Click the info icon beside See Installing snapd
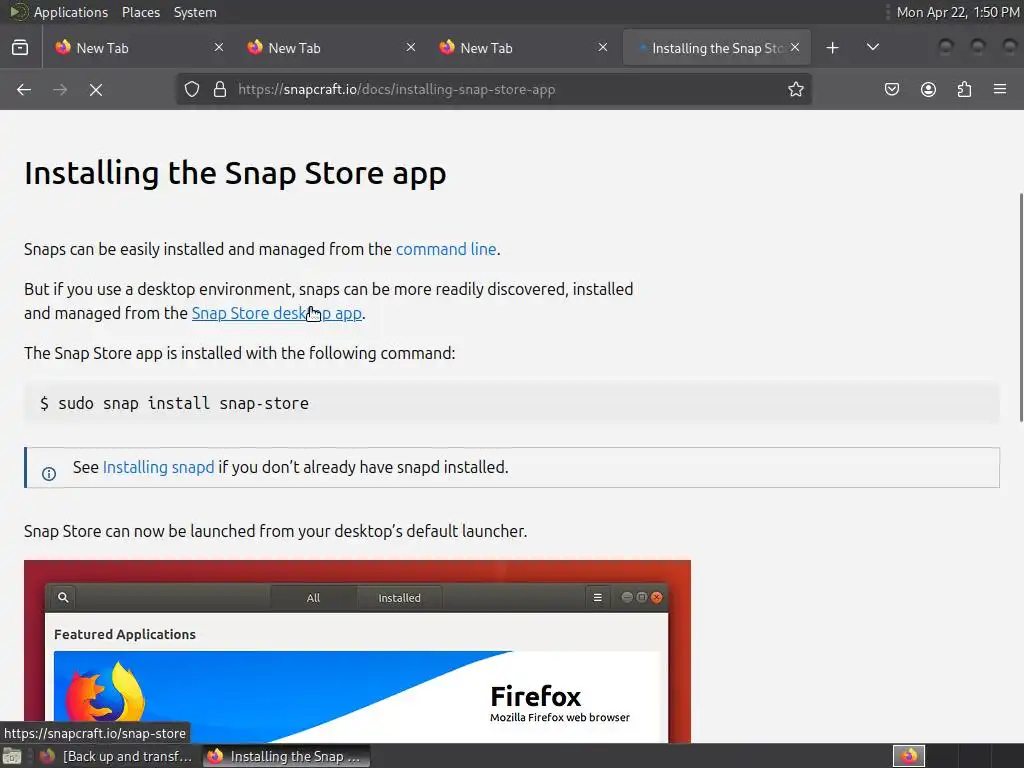The height and width of the screenshot is (768, 1024). click(x=49, y=473)
